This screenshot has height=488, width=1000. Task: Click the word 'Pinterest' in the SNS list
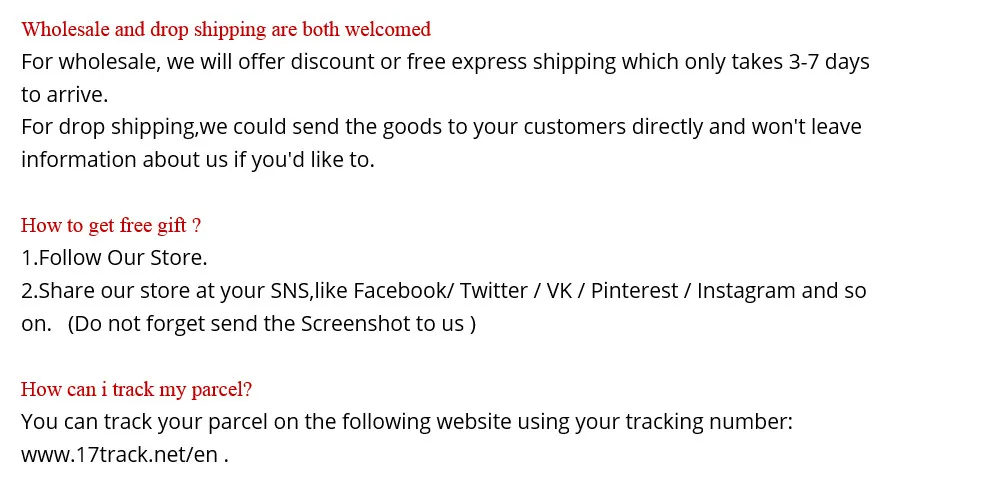635,291
